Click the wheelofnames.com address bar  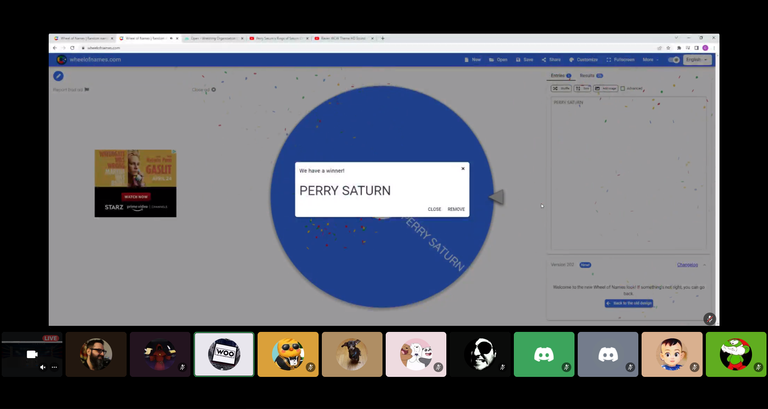coord(367,48)
